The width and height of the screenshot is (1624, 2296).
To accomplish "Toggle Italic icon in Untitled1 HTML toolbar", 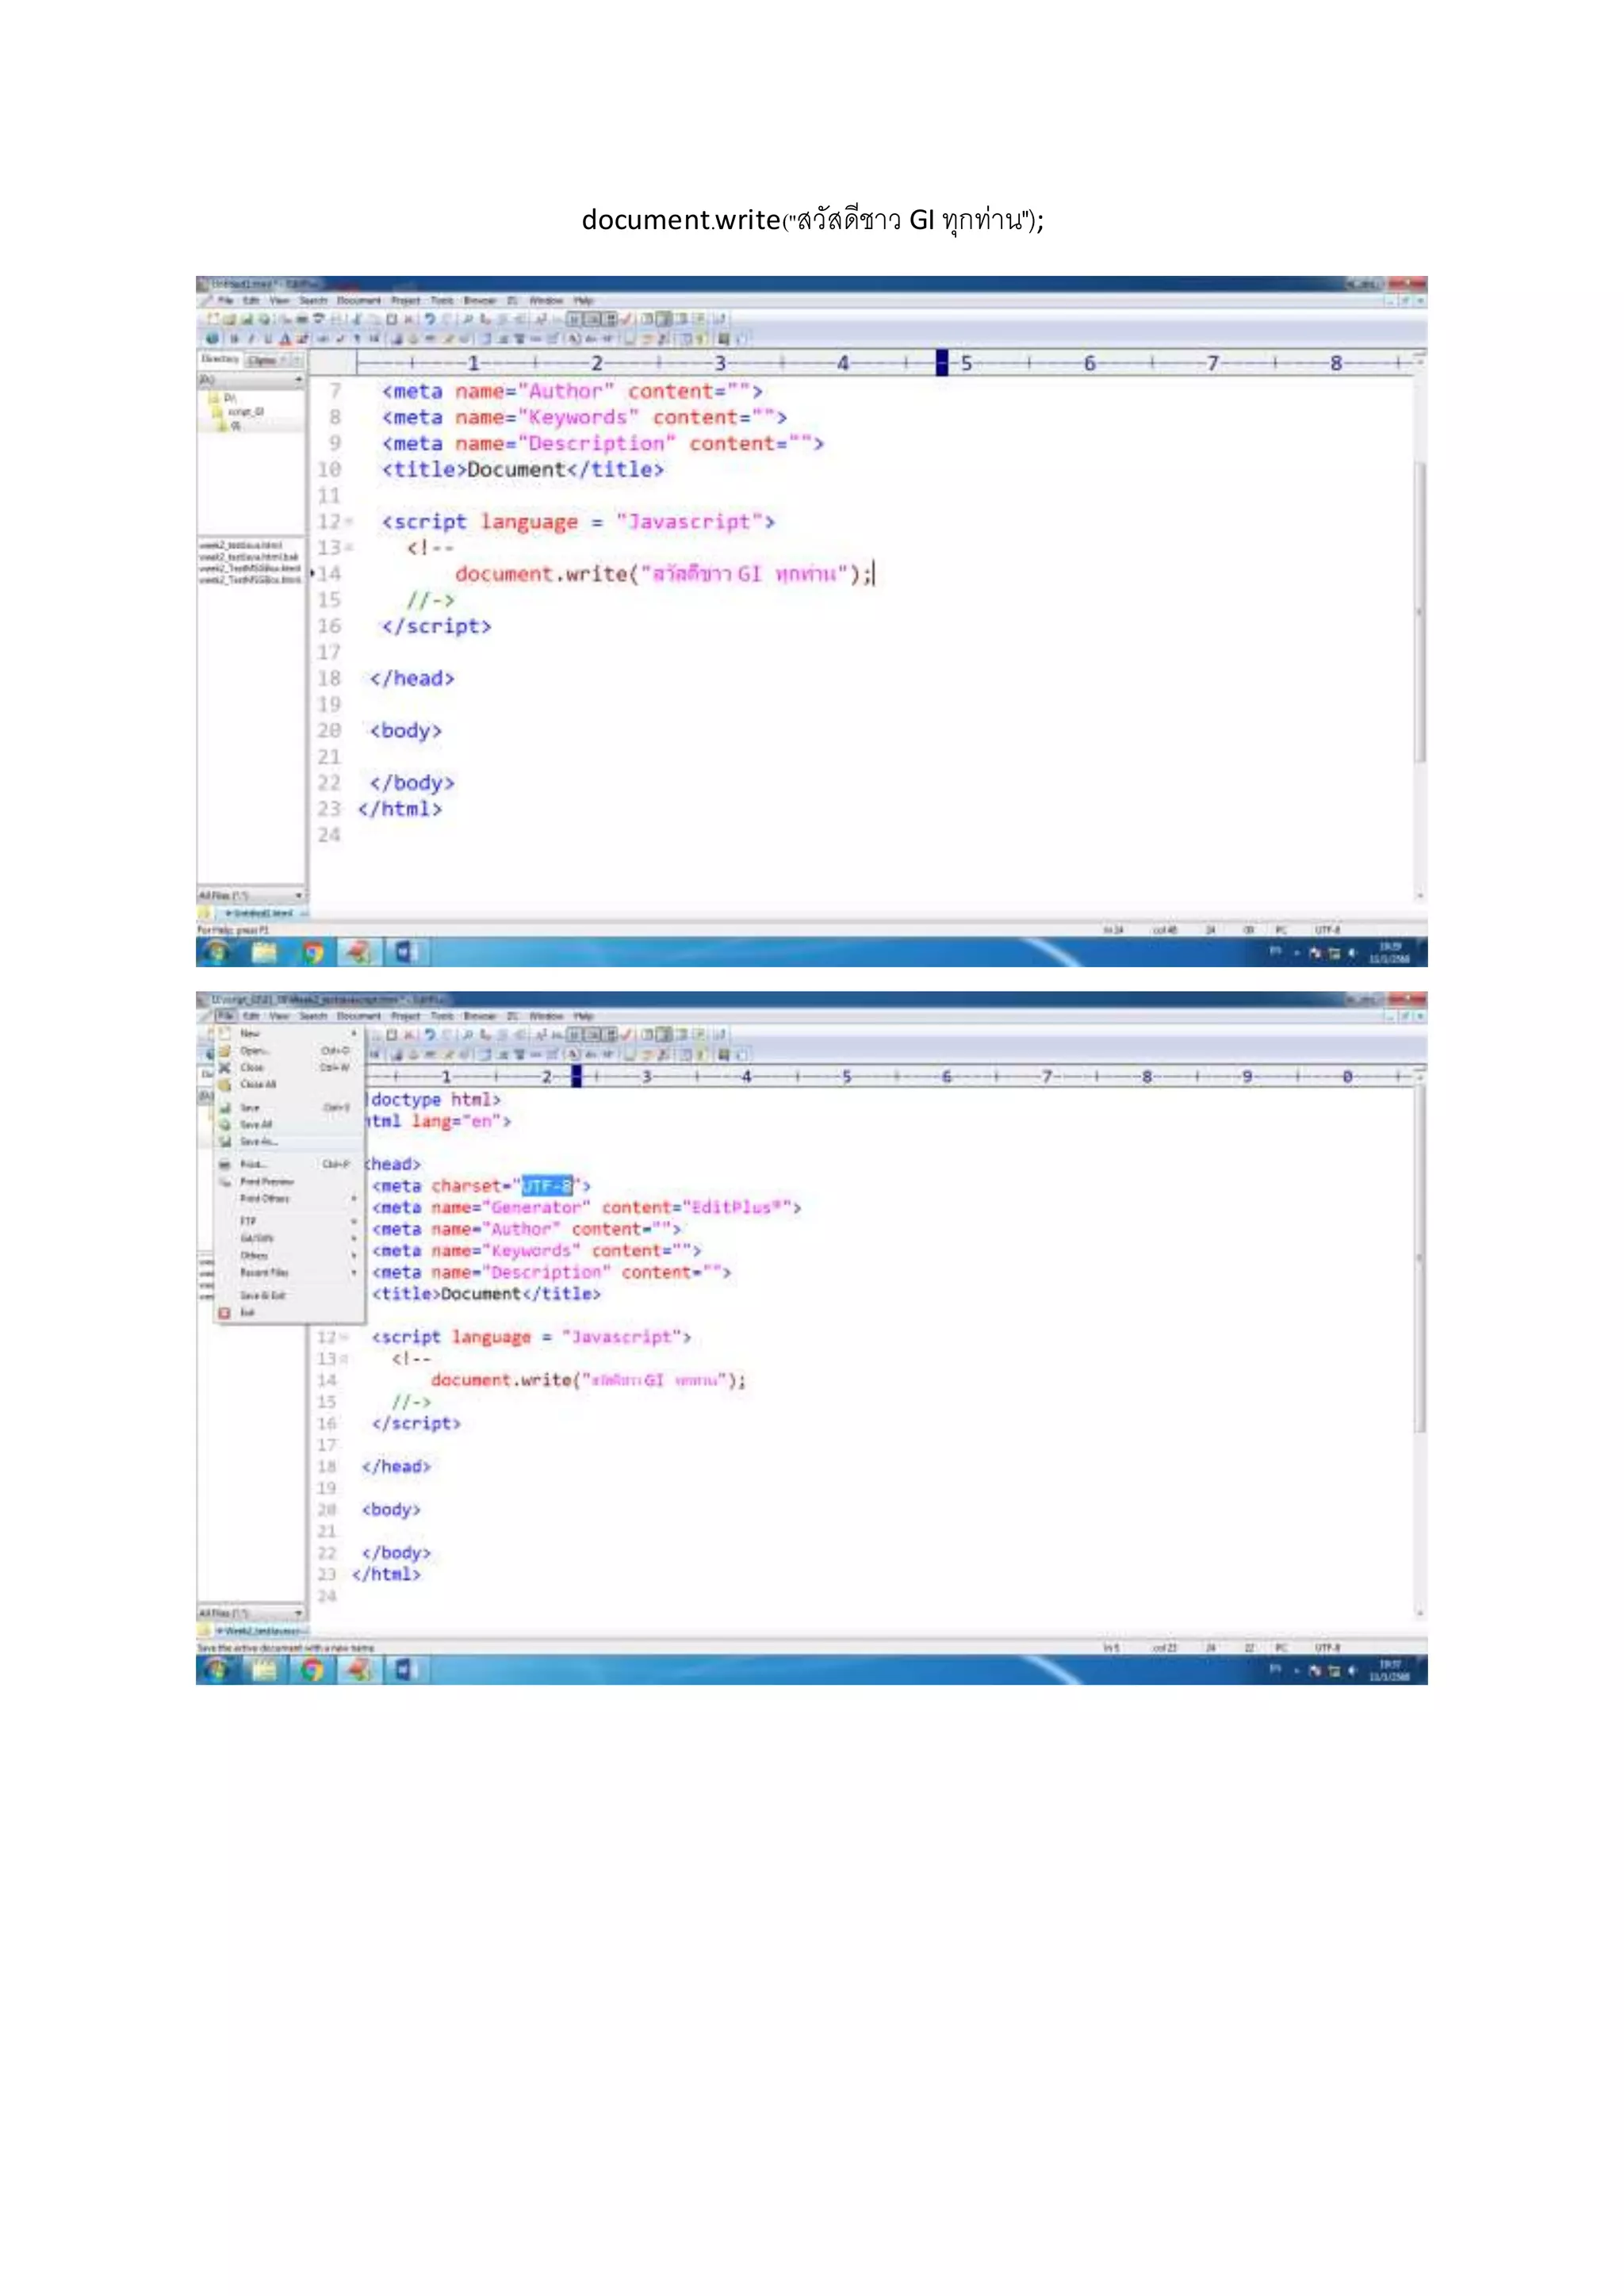I will tap(251, 339).
